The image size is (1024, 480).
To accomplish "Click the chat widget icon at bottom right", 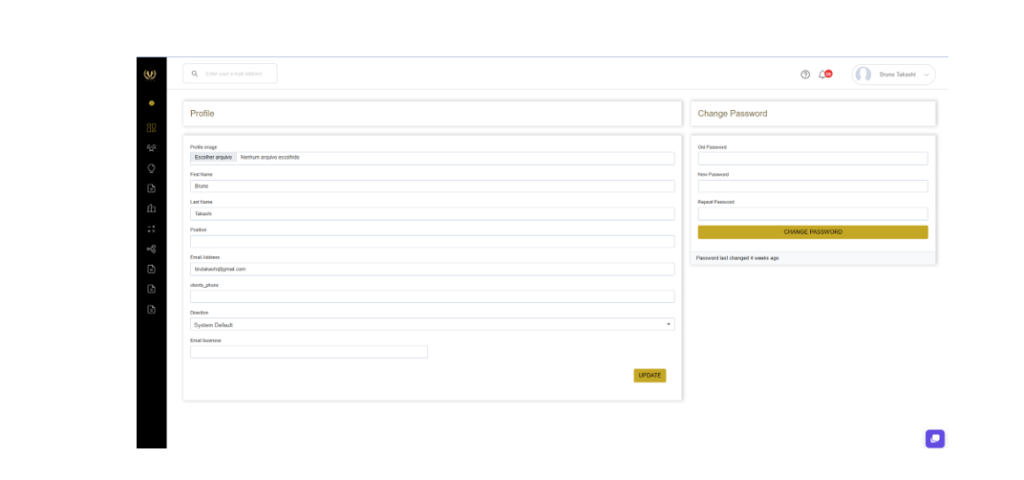I will coord(934,438).
